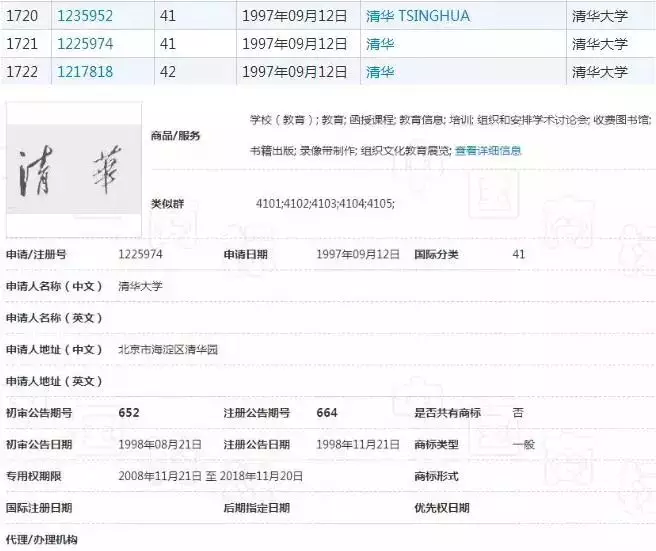Click the 优先权日期 label

click(442, 508)
